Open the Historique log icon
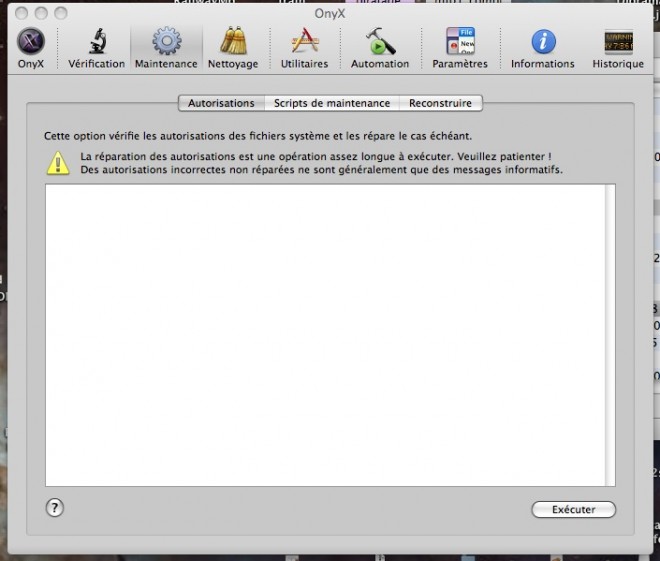This screenshot has width=660, height=561. click(618, 42)
